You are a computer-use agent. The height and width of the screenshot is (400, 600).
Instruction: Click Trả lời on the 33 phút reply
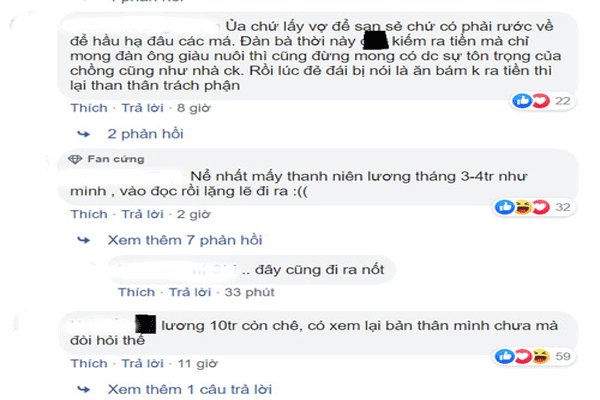pos(190,292)
